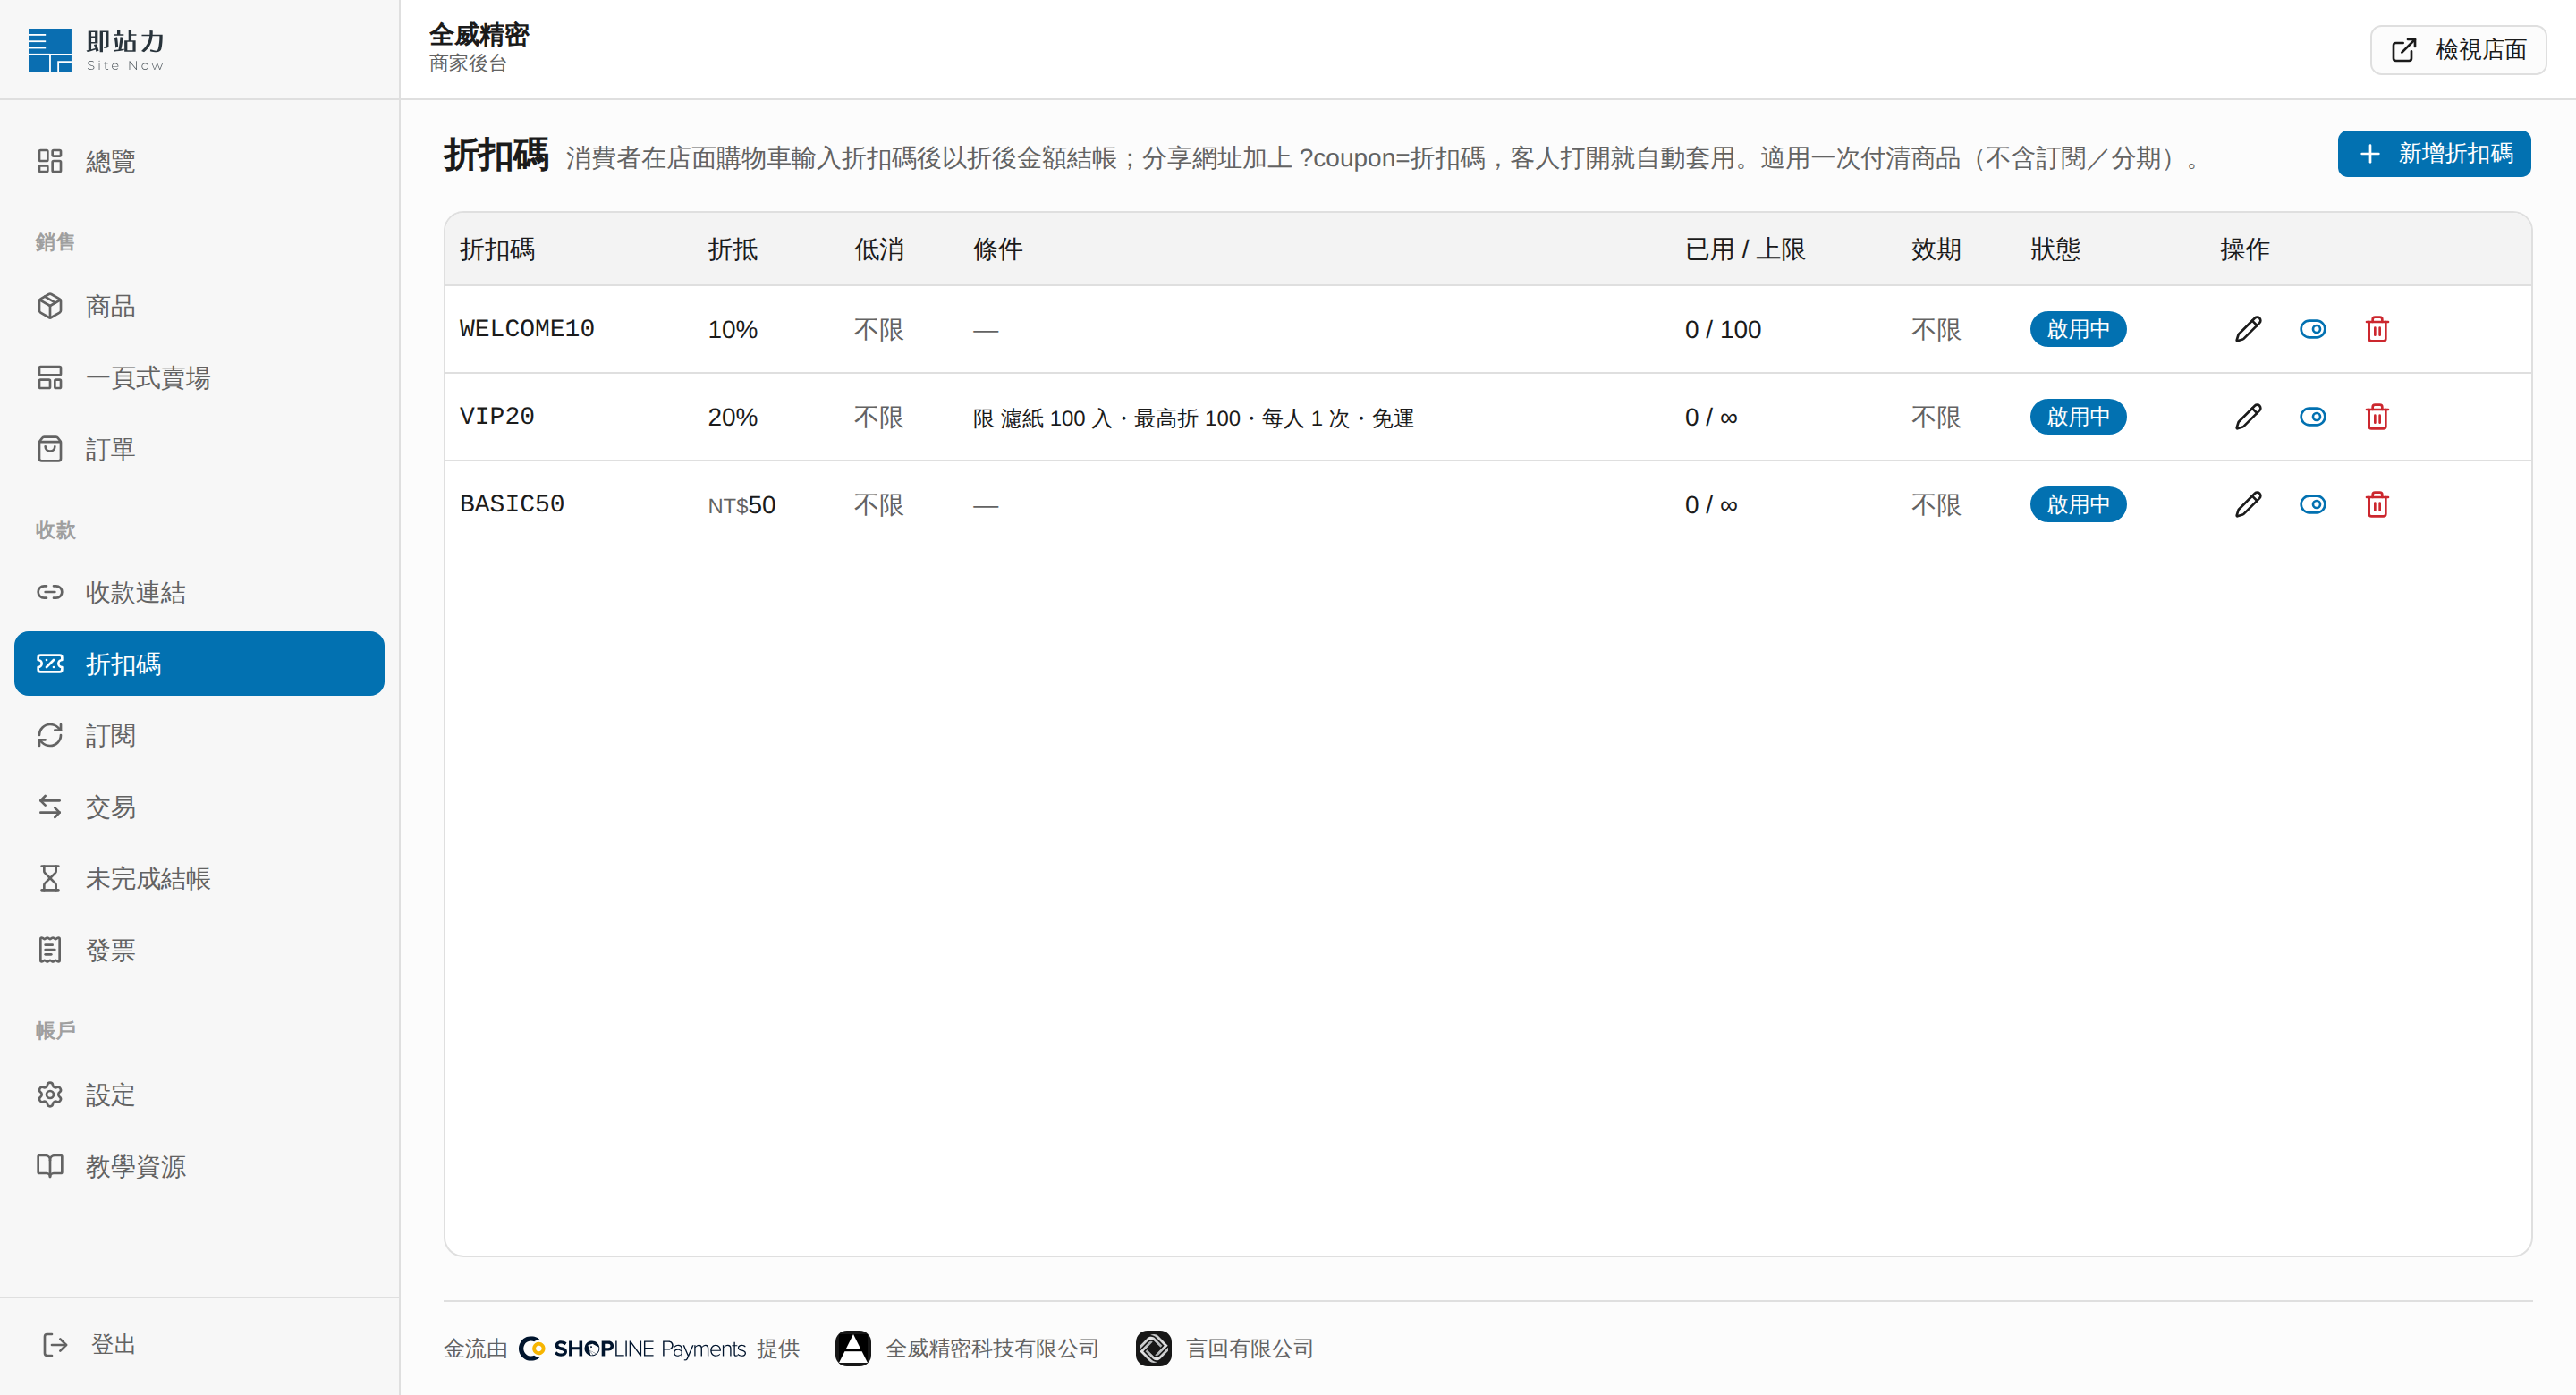Open 訂單 orders page
Viewport: 2576px width, 1395px height.
[199, 450]
